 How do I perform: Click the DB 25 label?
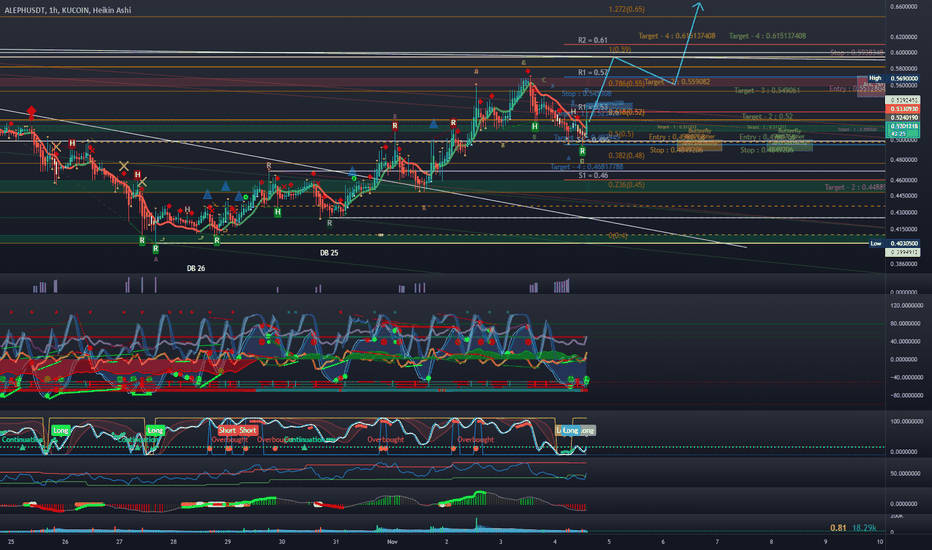pos(329,253)
